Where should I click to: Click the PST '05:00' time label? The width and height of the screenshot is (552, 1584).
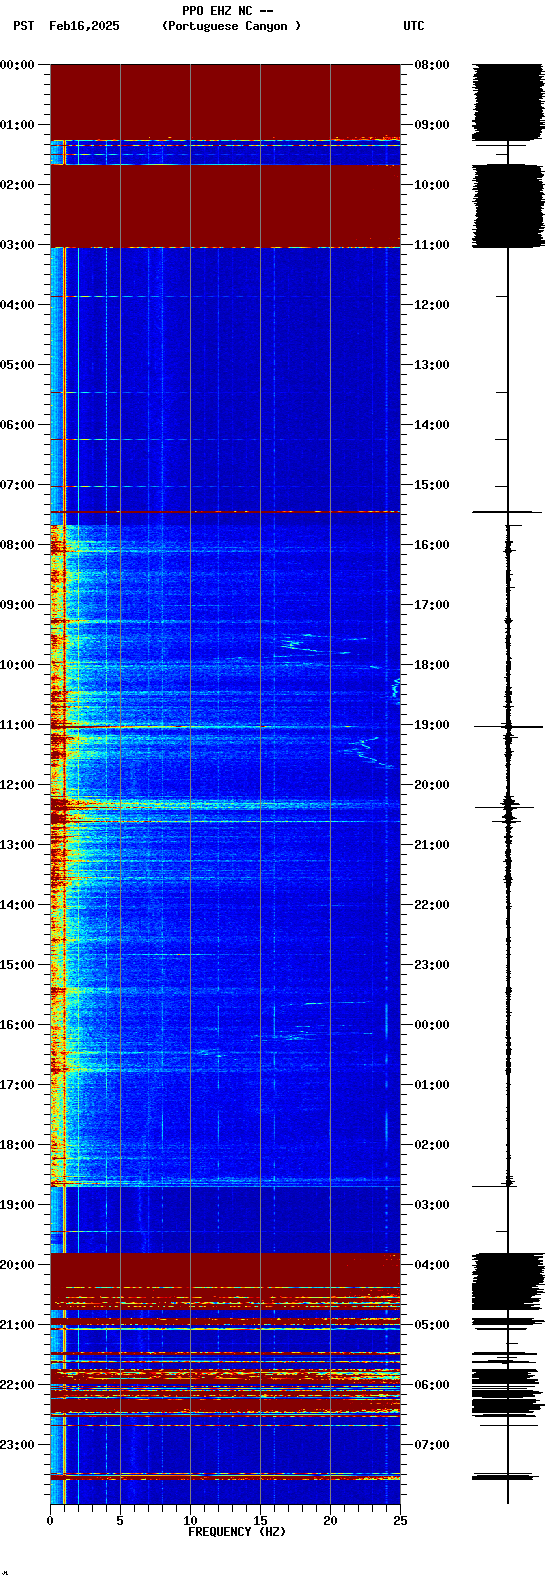(x=18, y=365)
